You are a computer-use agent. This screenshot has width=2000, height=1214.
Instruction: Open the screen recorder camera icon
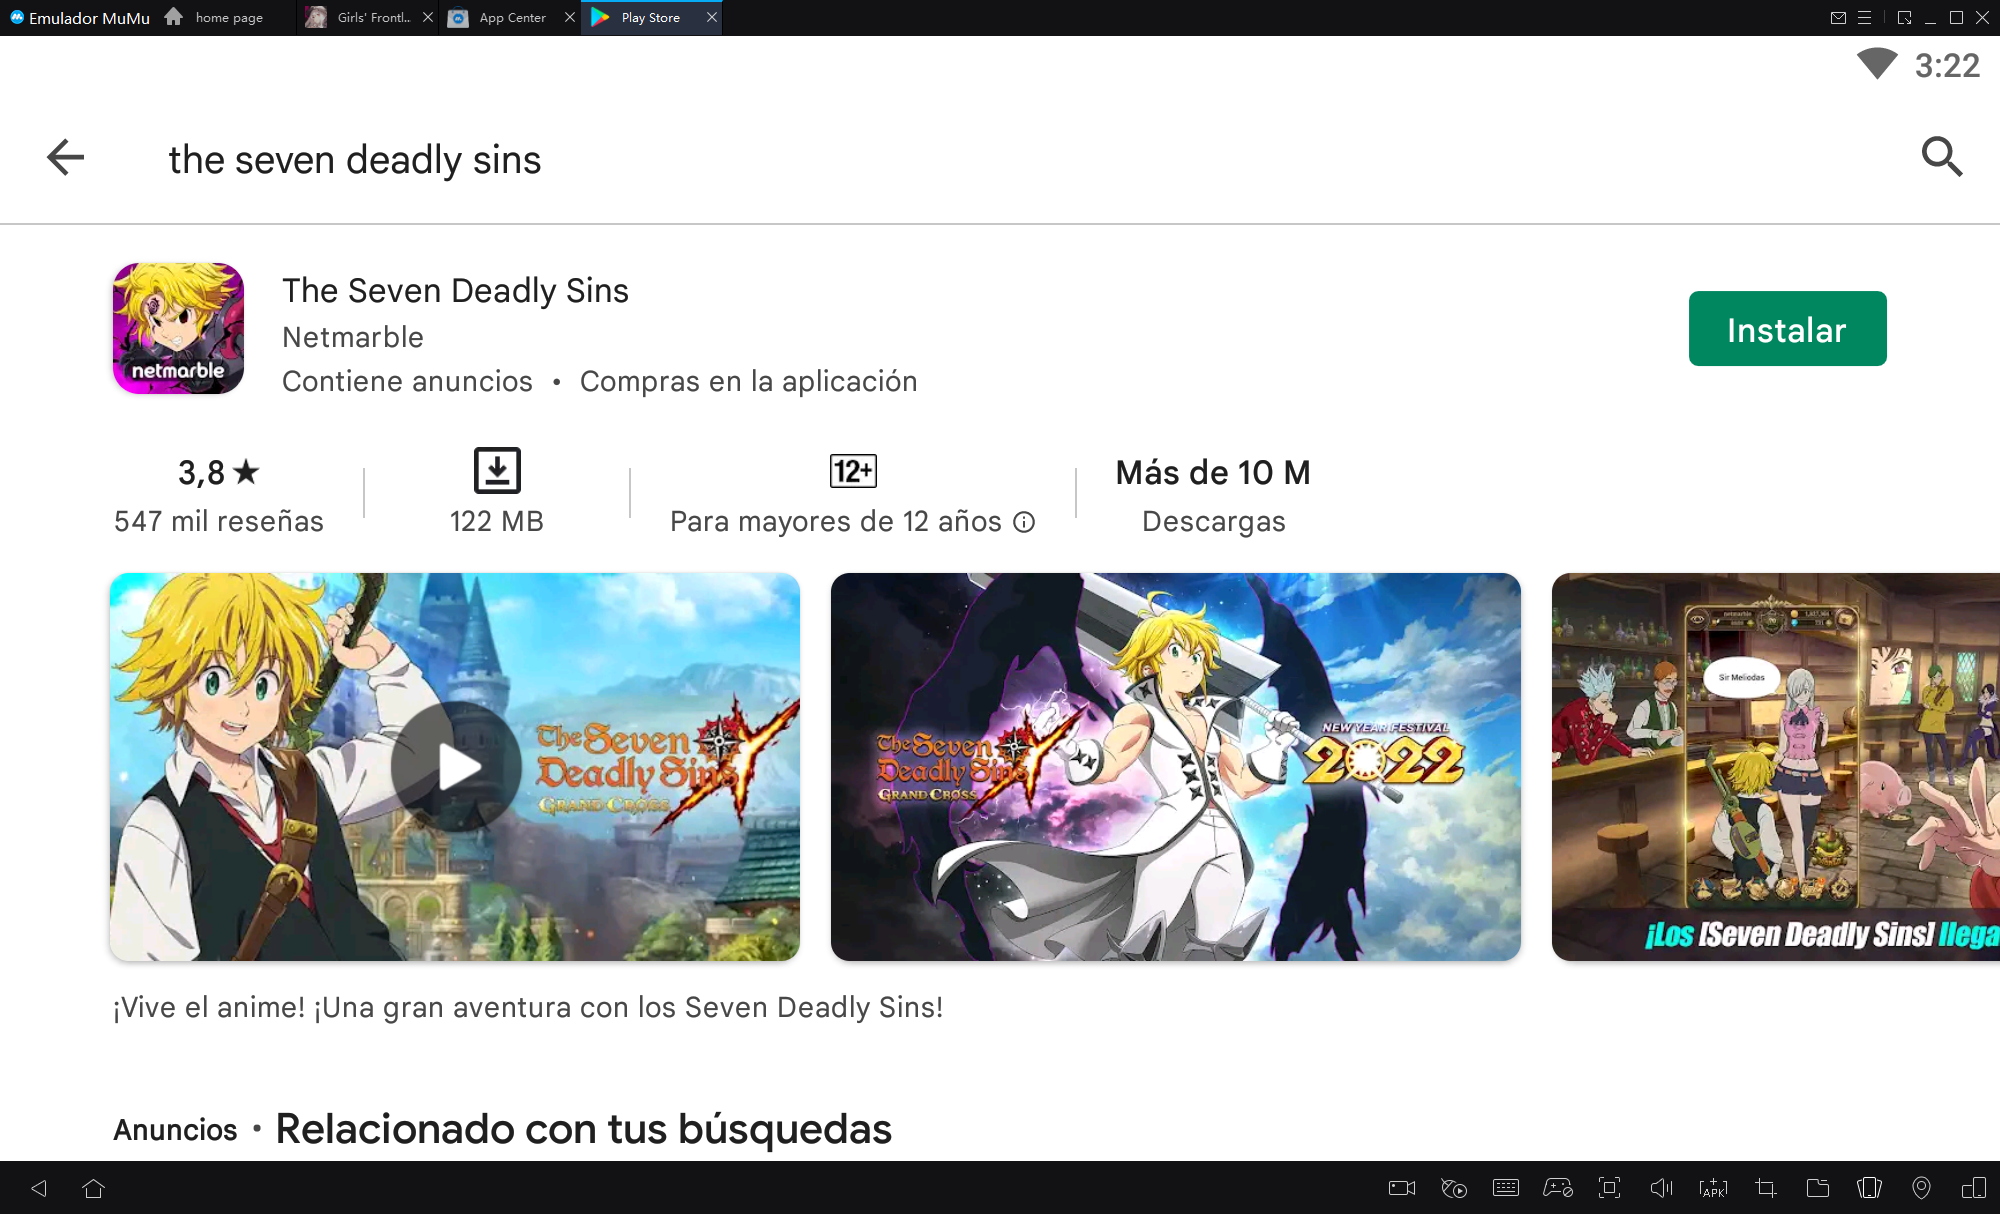1402,1188
